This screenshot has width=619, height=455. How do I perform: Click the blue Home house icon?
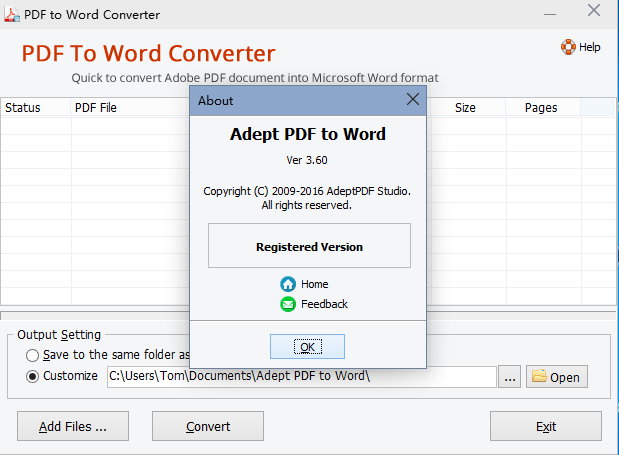[288, 284]
